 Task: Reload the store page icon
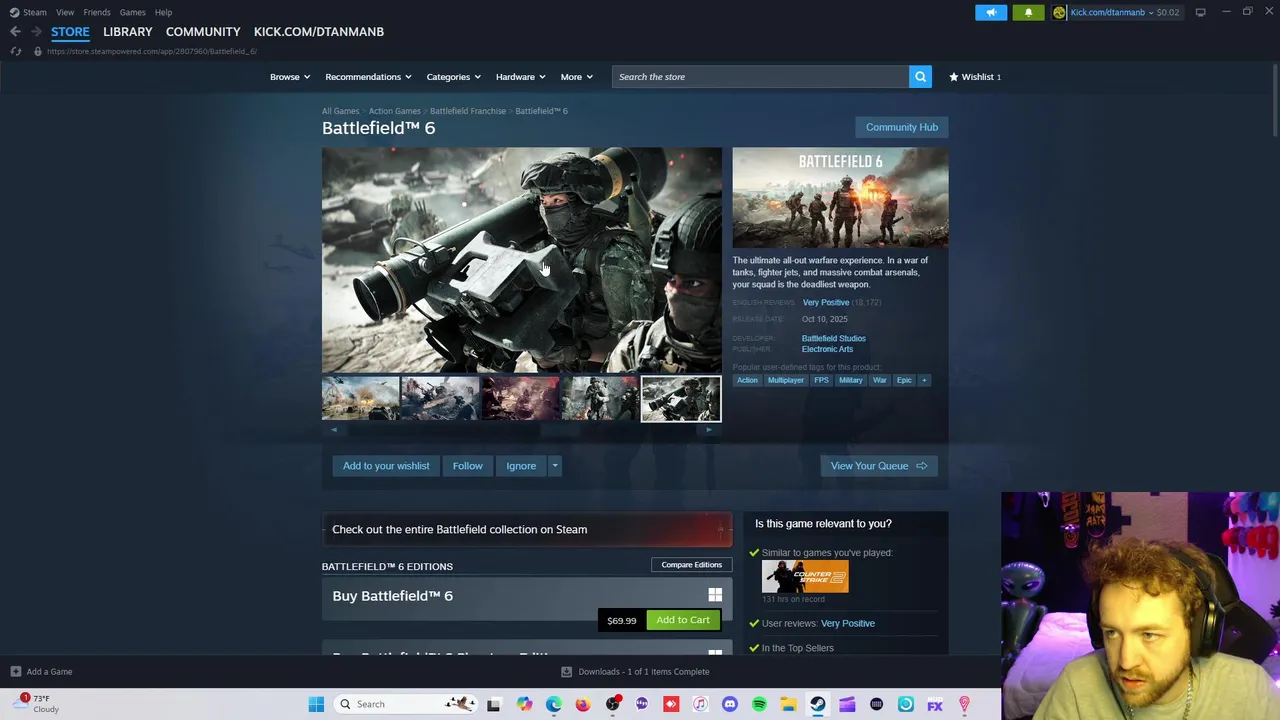pos(15,51)
